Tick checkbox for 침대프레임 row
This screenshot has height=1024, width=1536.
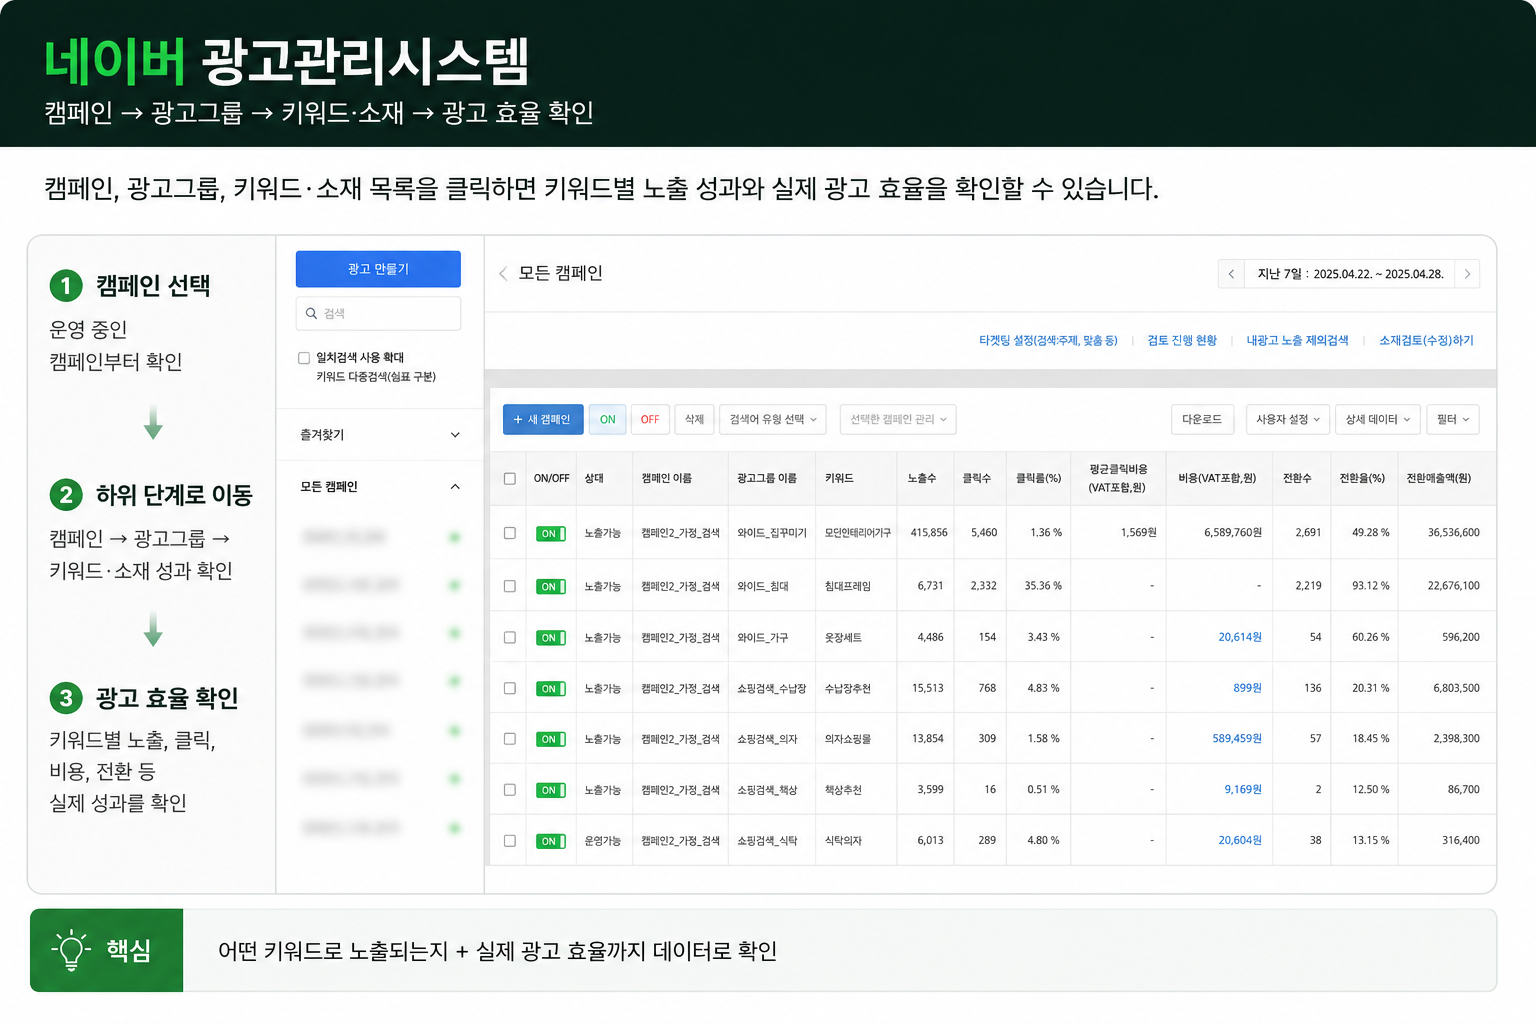tap(510, 586)
